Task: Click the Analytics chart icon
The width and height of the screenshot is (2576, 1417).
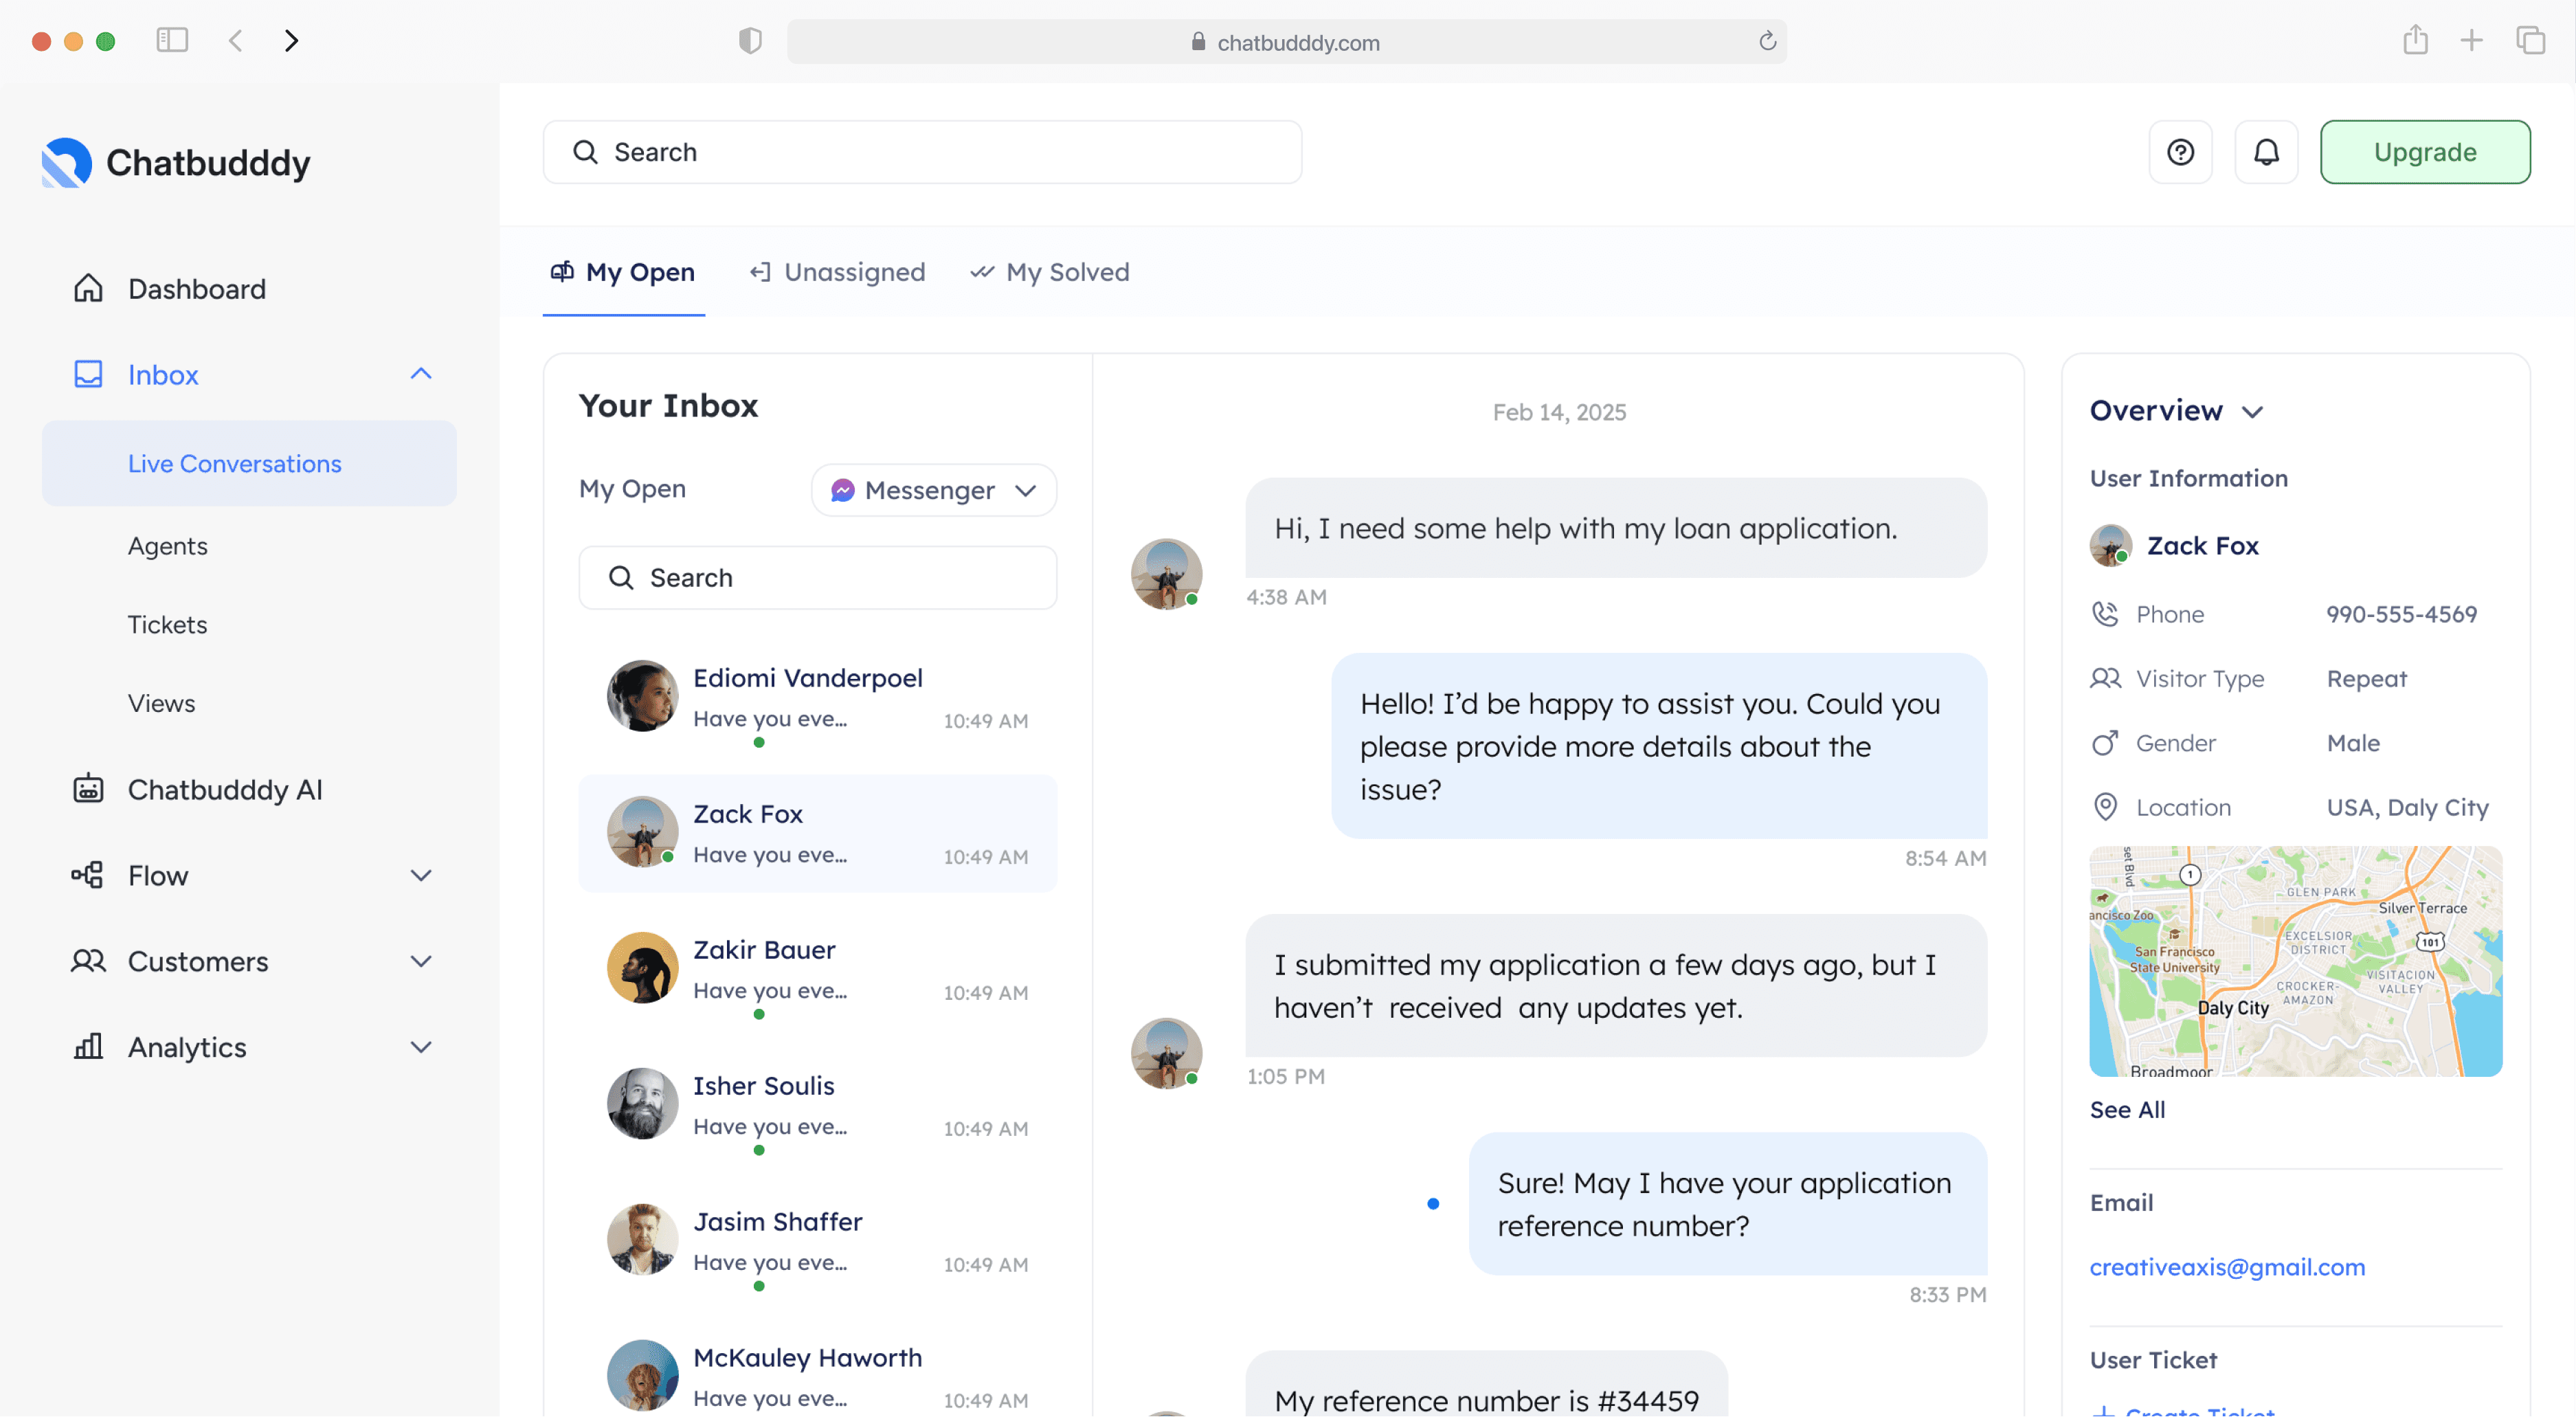Action: (89, 1047)
